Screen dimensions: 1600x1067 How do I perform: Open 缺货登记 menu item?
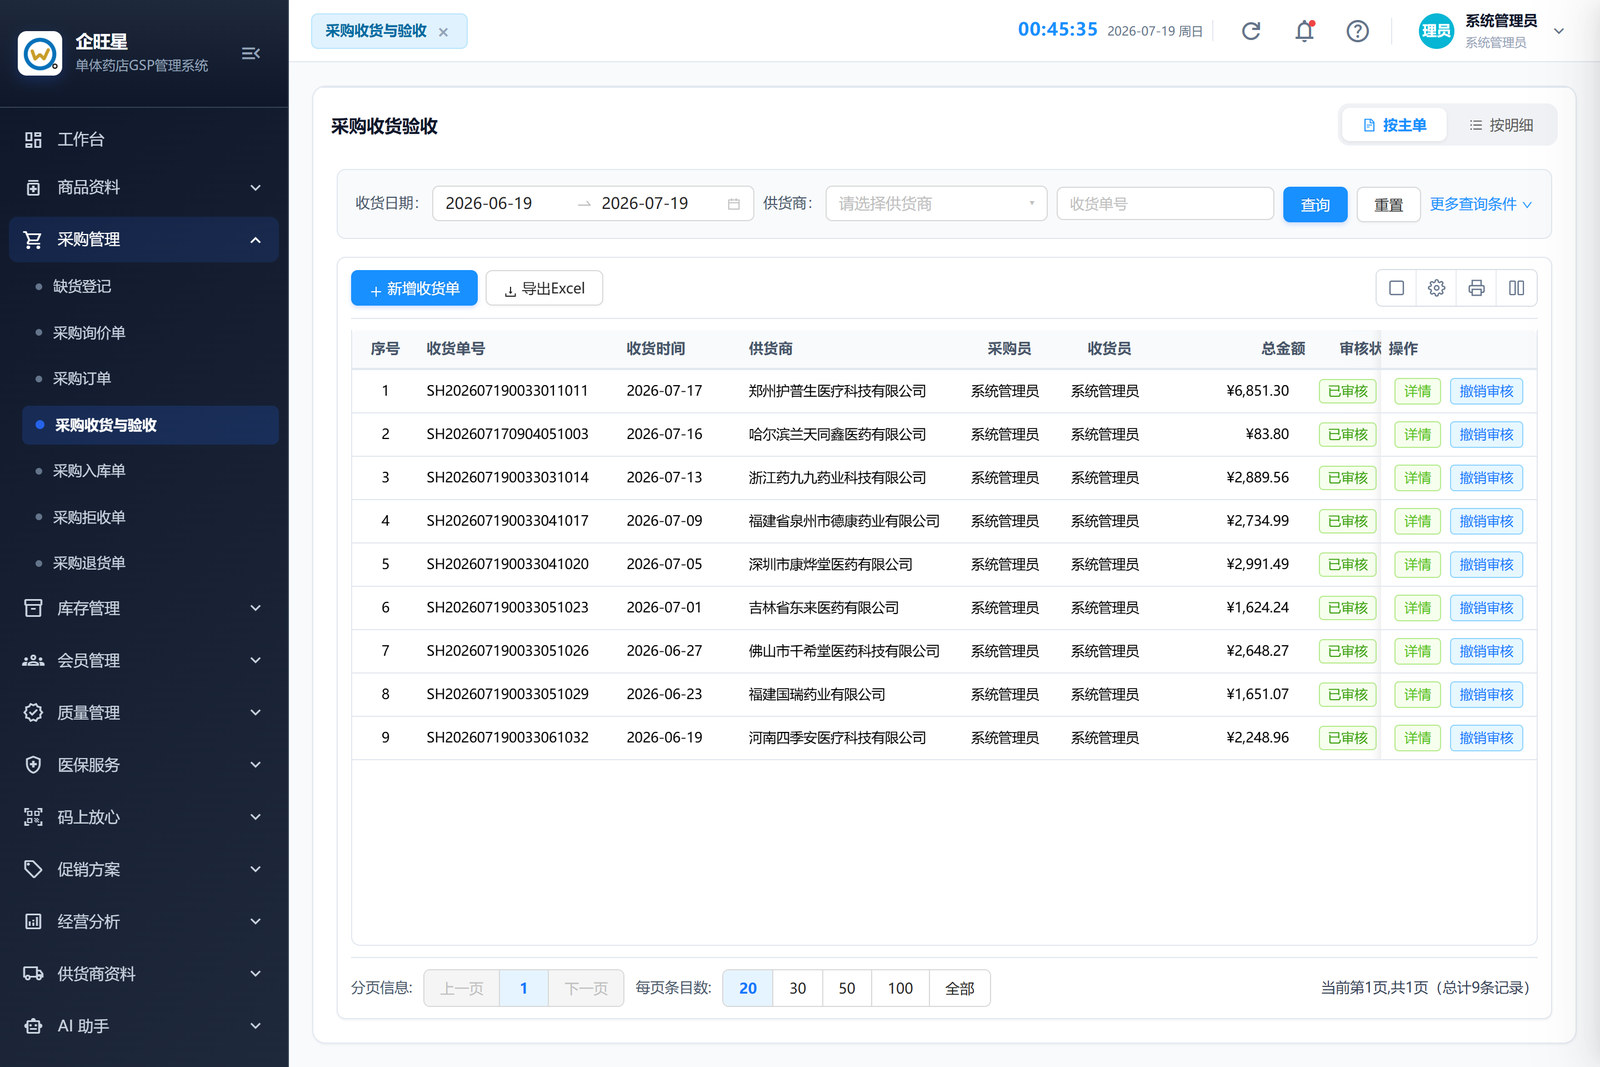pos(150,287)
